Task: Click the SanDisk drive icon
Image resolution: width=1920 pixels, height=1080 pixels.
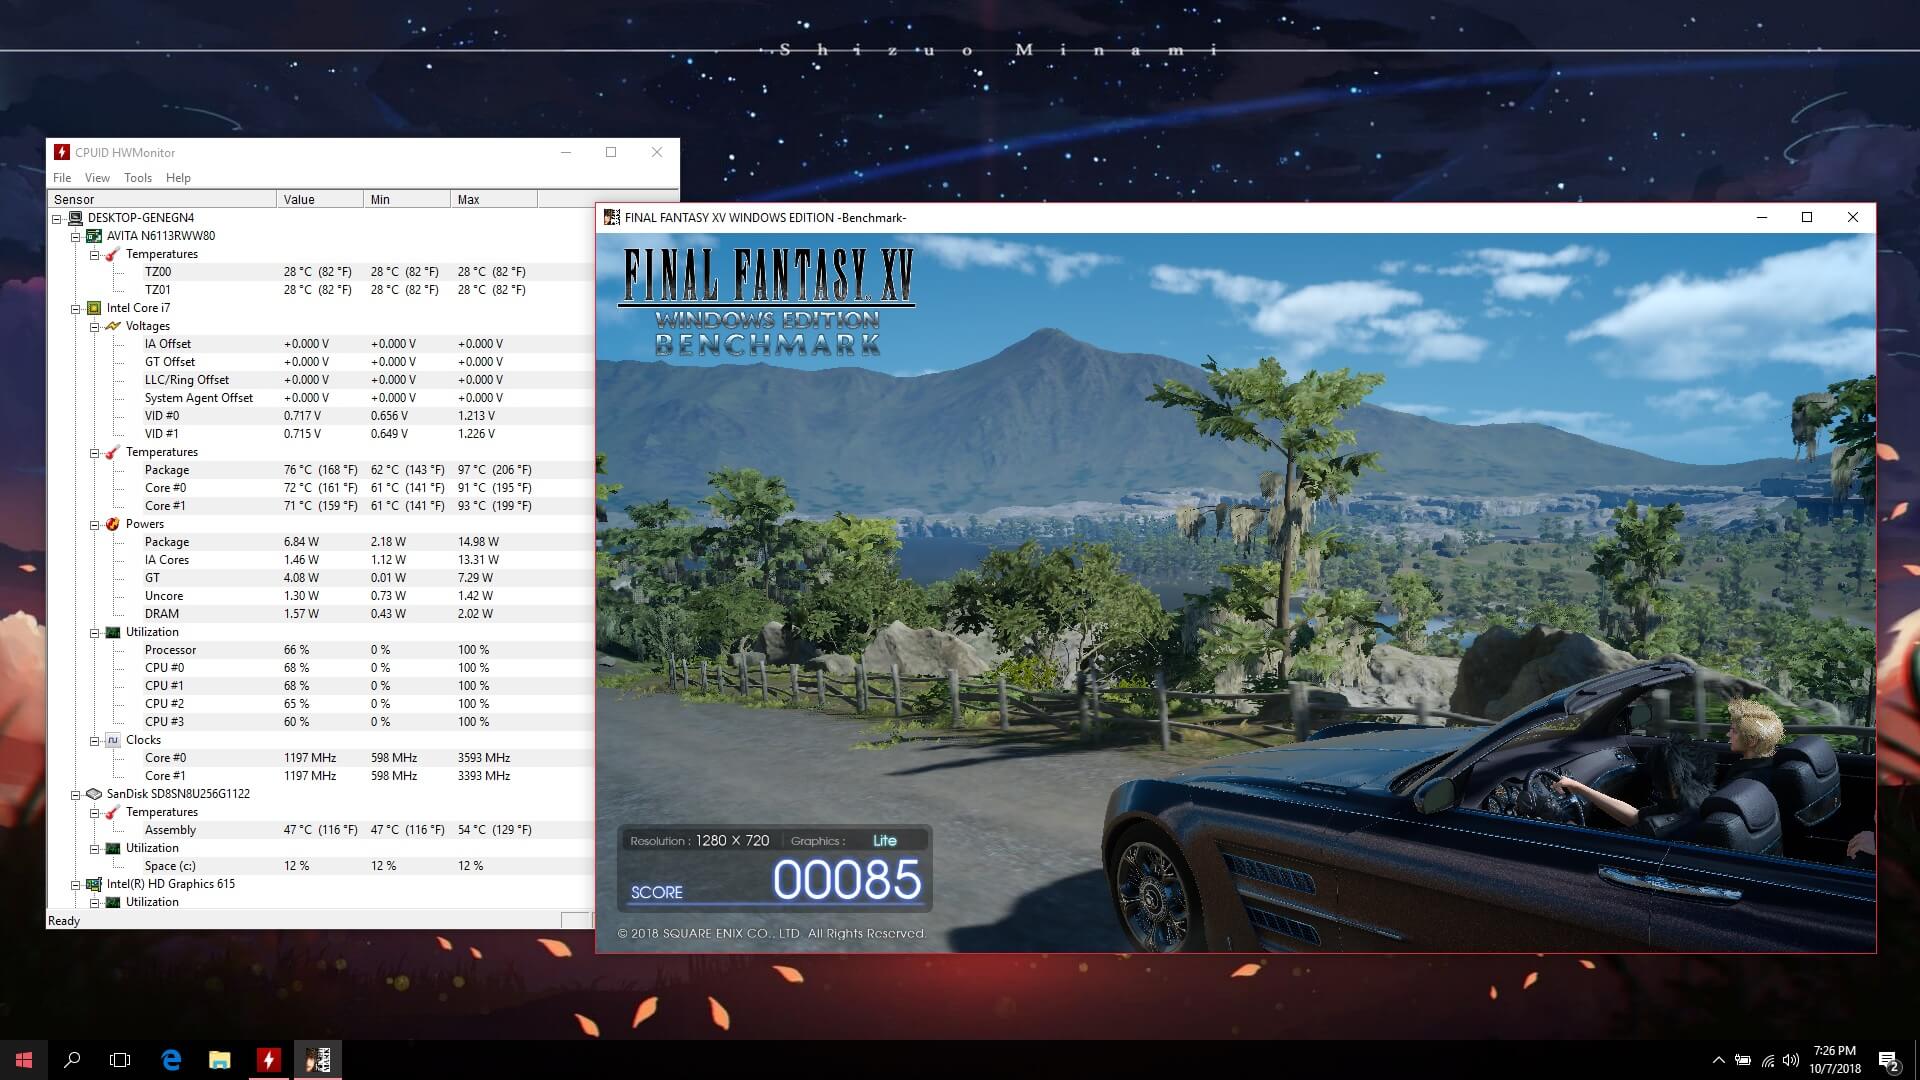Action: tap(93, 794)
